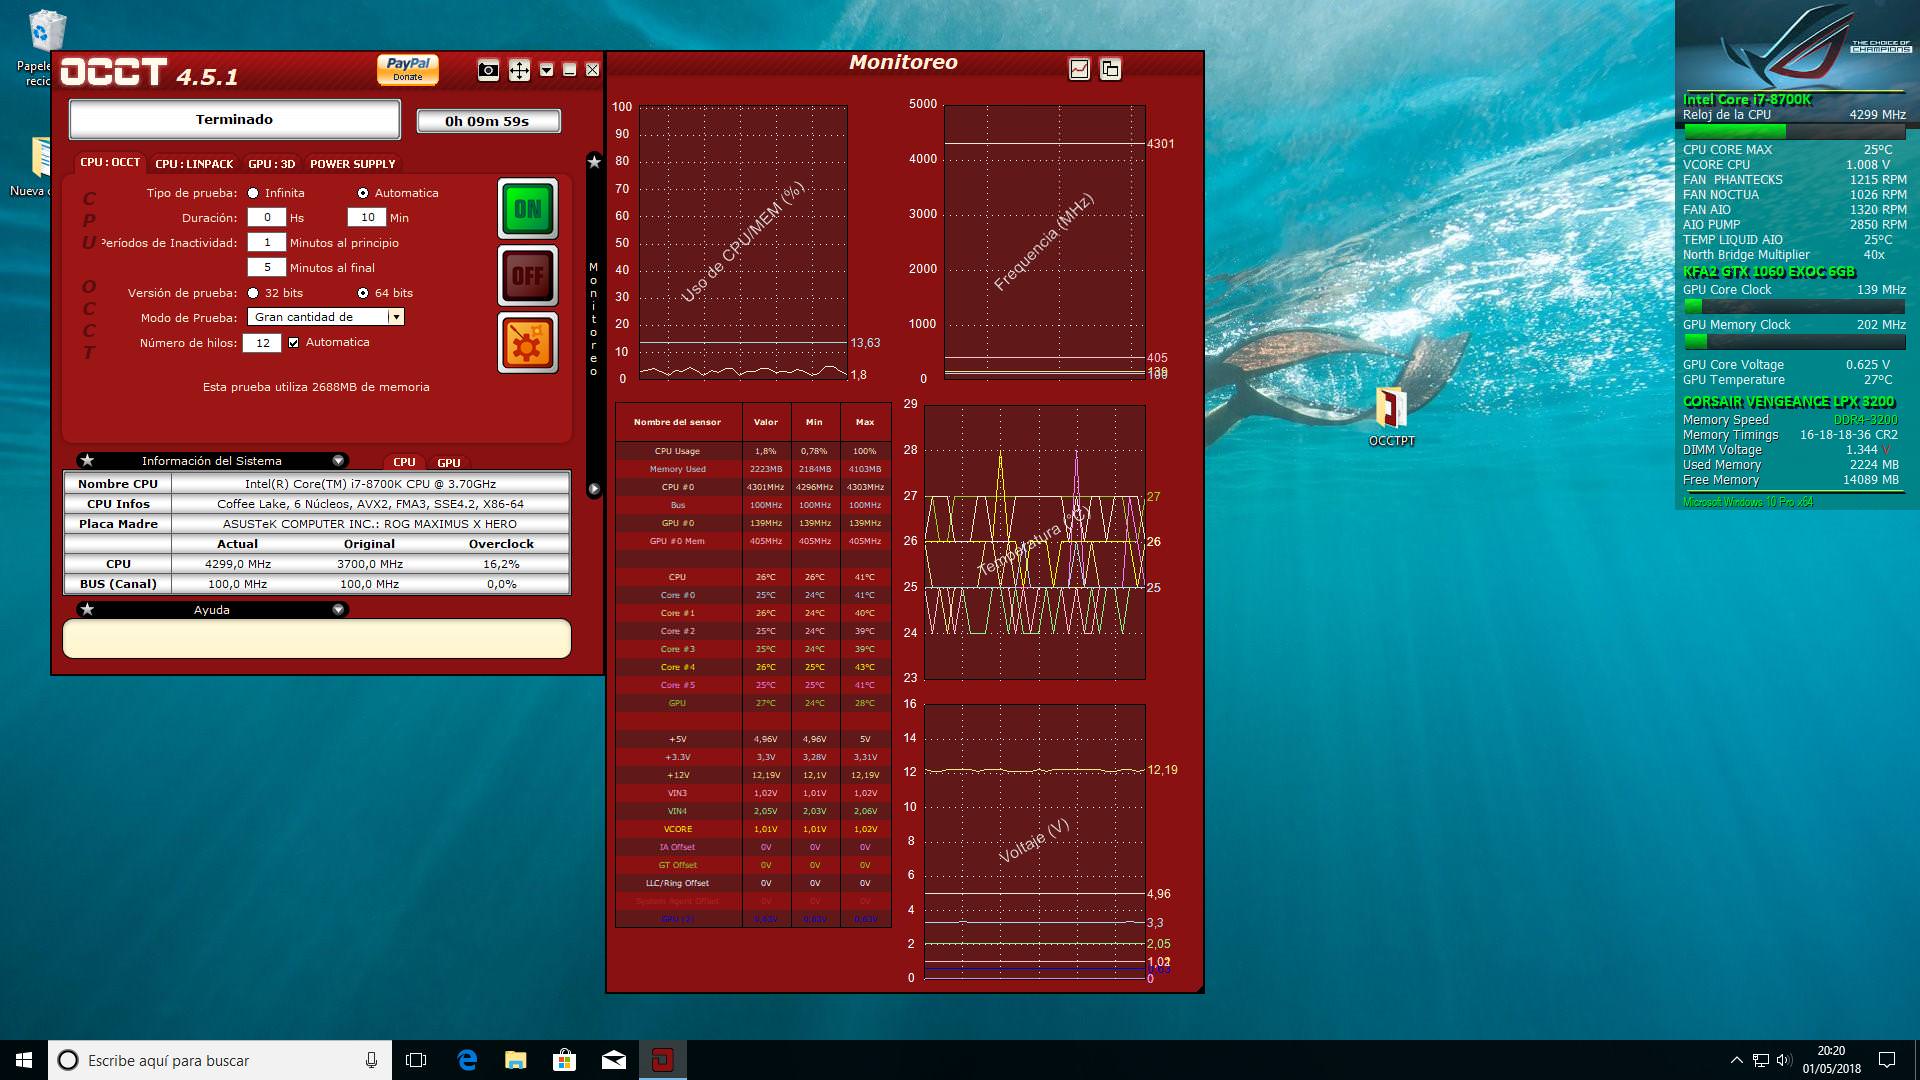The width and height of the screenshot is (1920, 1080).
Task: Click the Duración minutes input field
Action: tap(367, 217)
